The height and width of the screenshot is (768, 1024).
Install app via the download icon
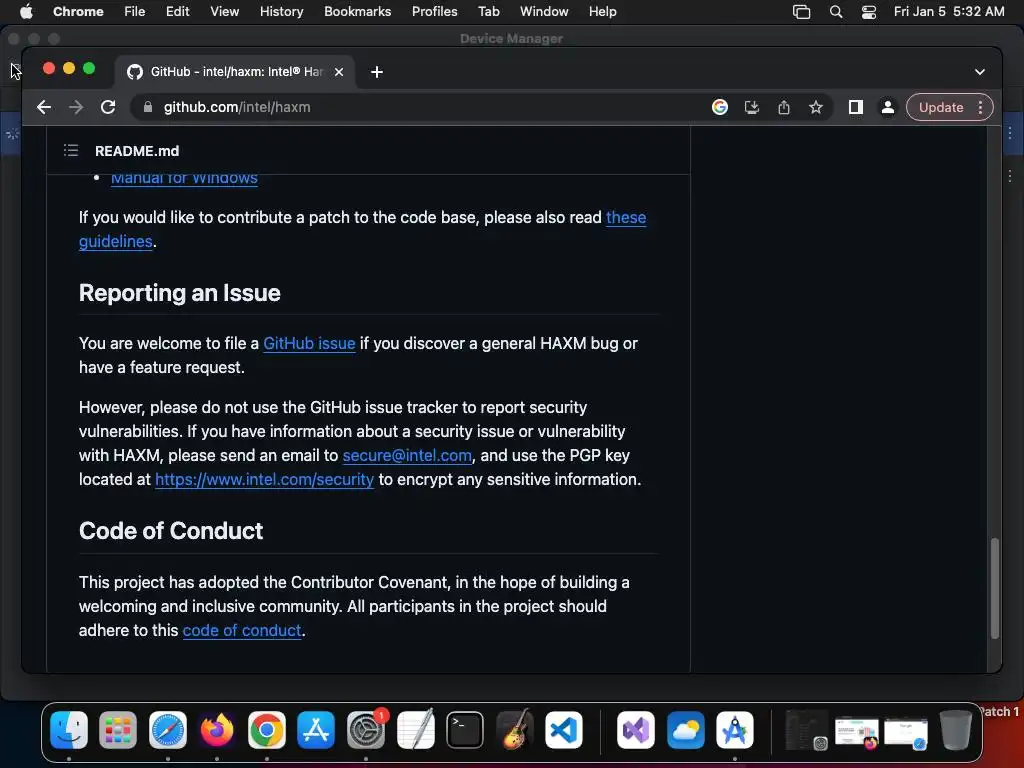(752, 107)
